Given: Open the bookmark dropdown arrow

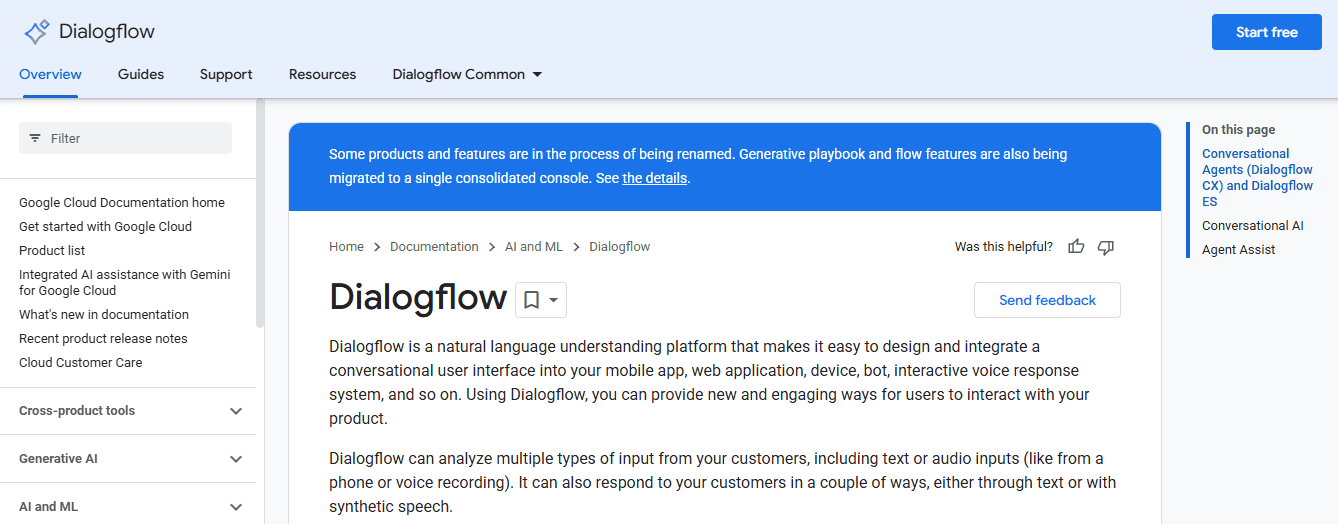Looking at the screenshot, I should point(554,299).
